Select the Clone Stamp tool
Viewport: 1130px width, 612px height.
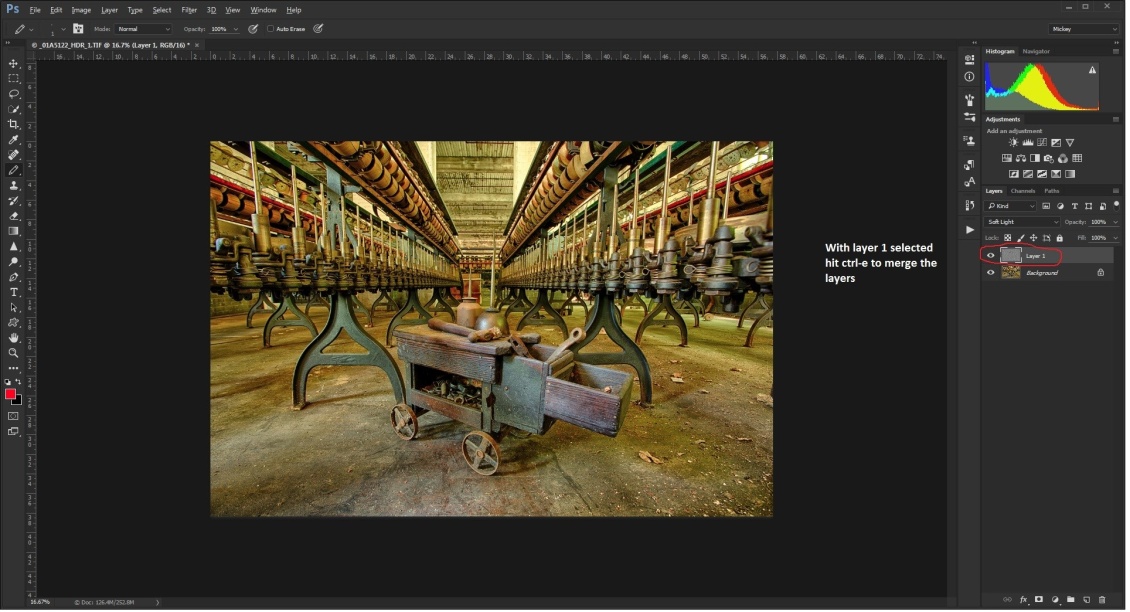coord(13,185)
